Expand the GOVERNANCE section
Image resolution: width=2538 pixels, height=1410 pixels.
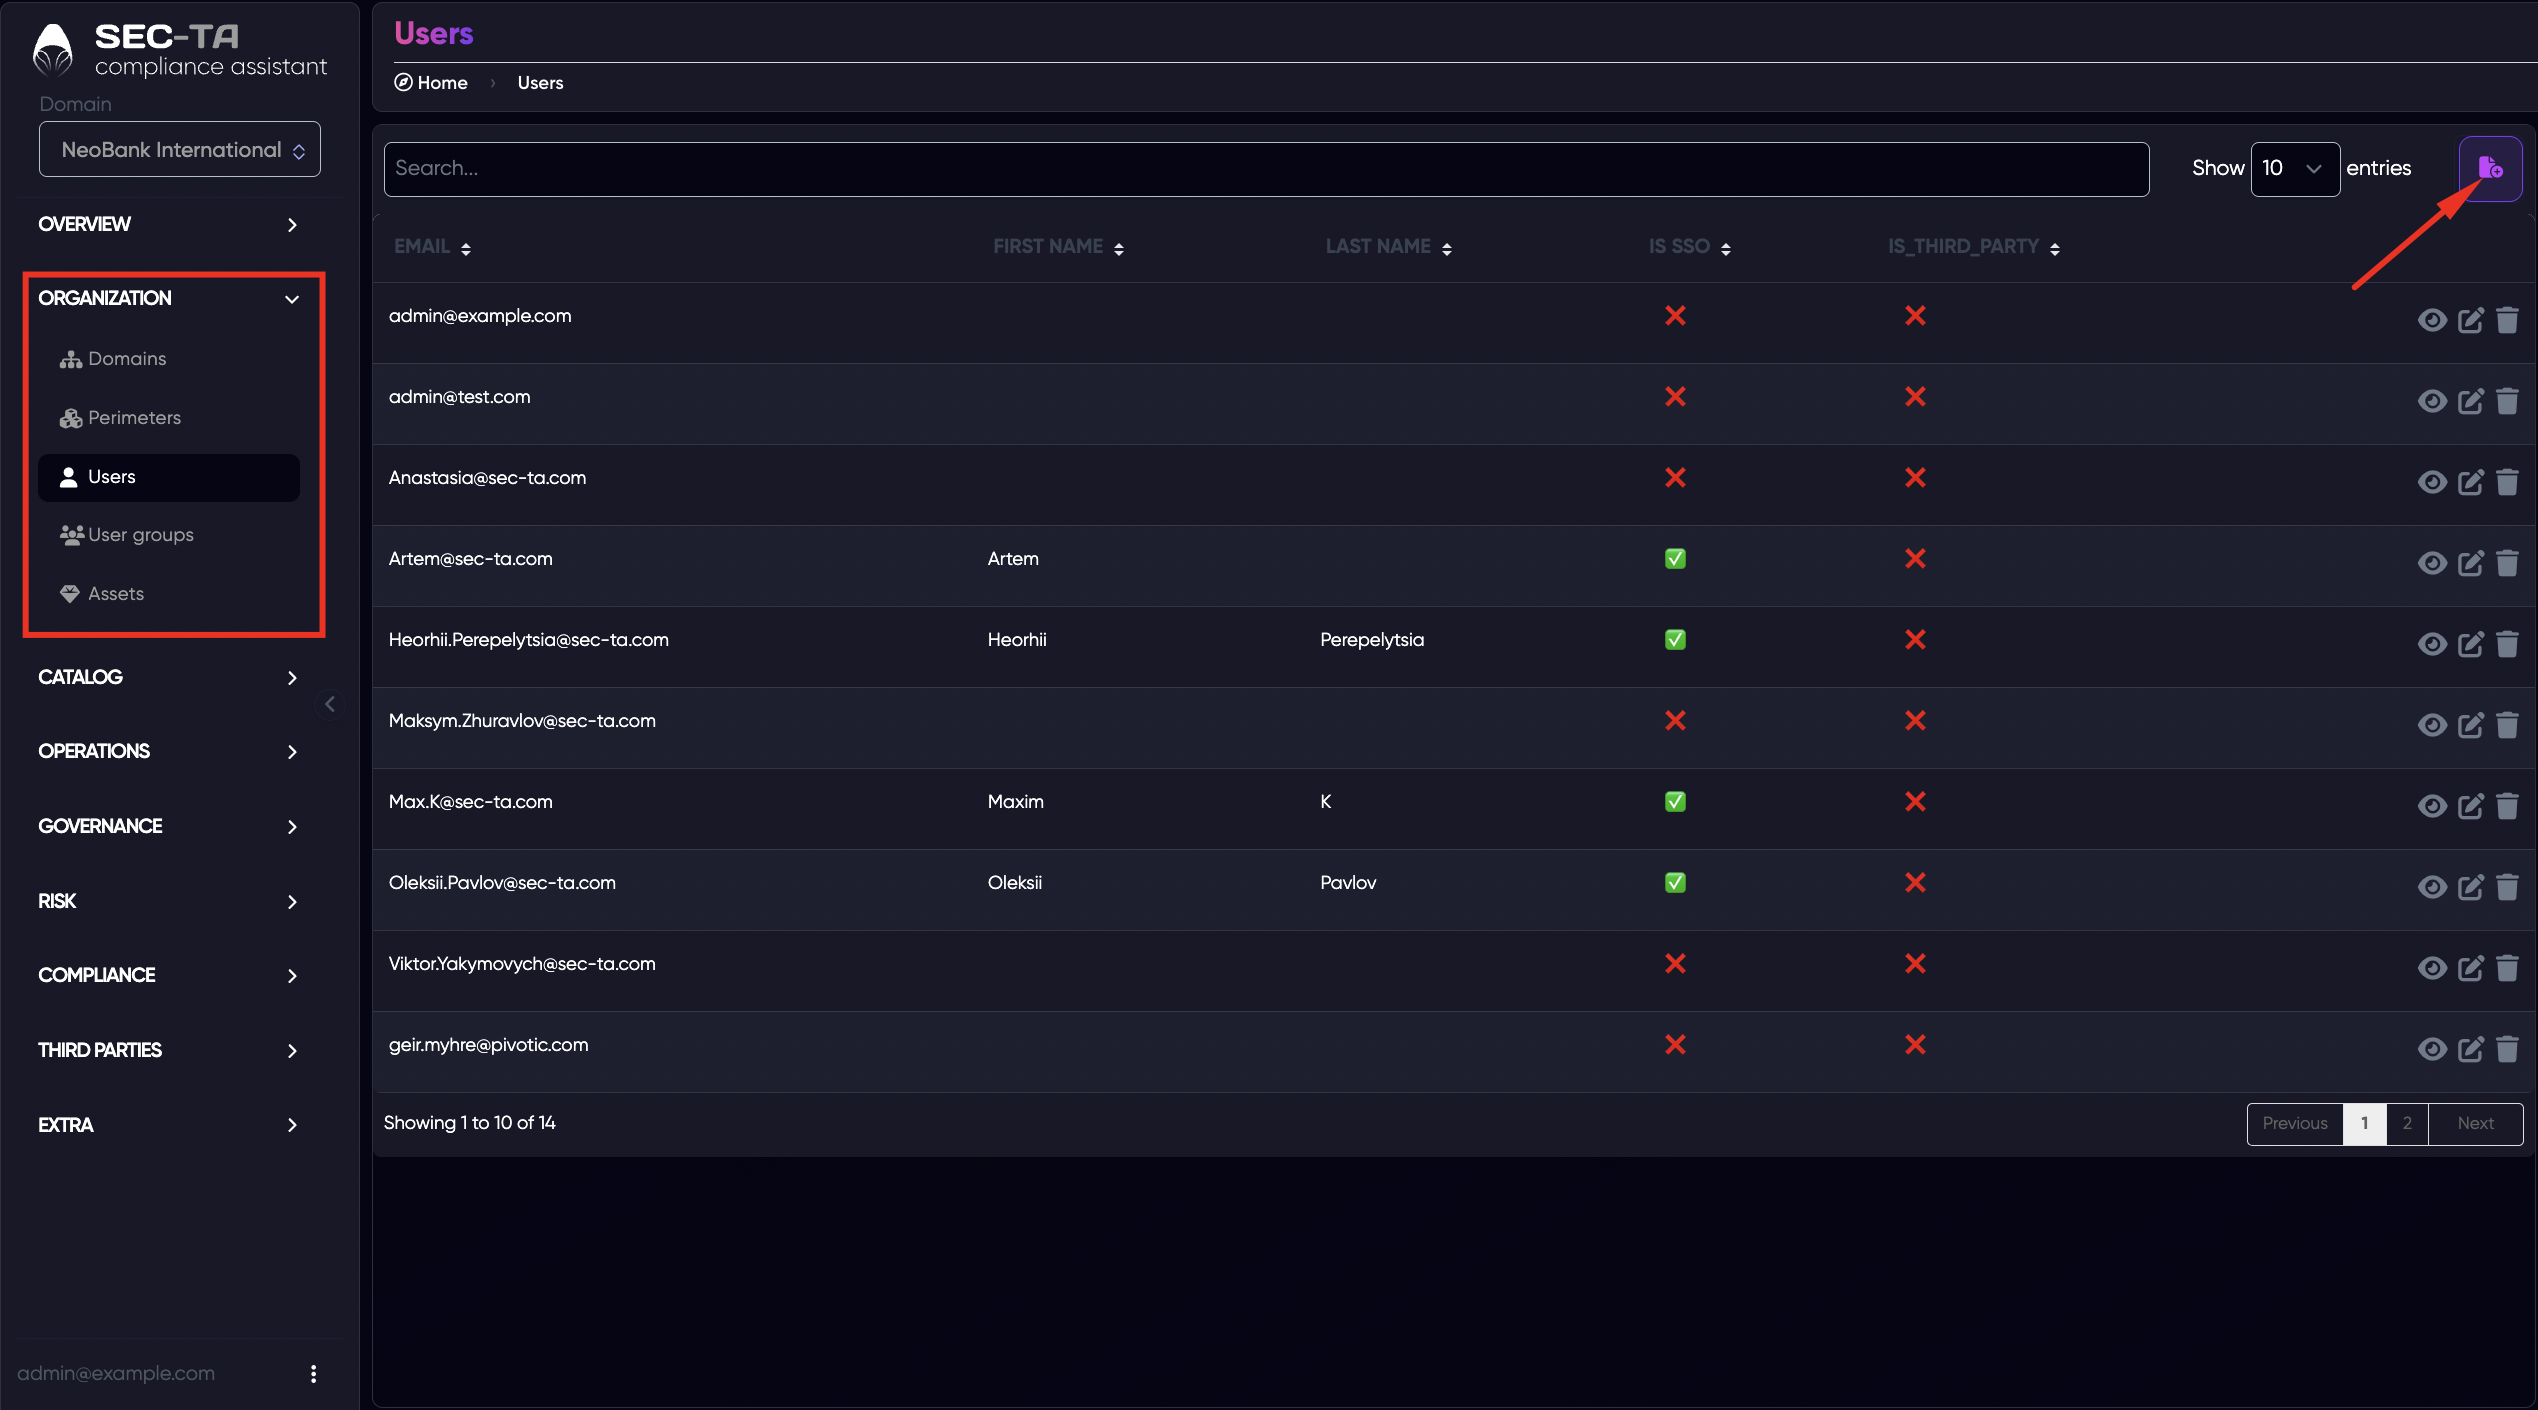point(169,826)
